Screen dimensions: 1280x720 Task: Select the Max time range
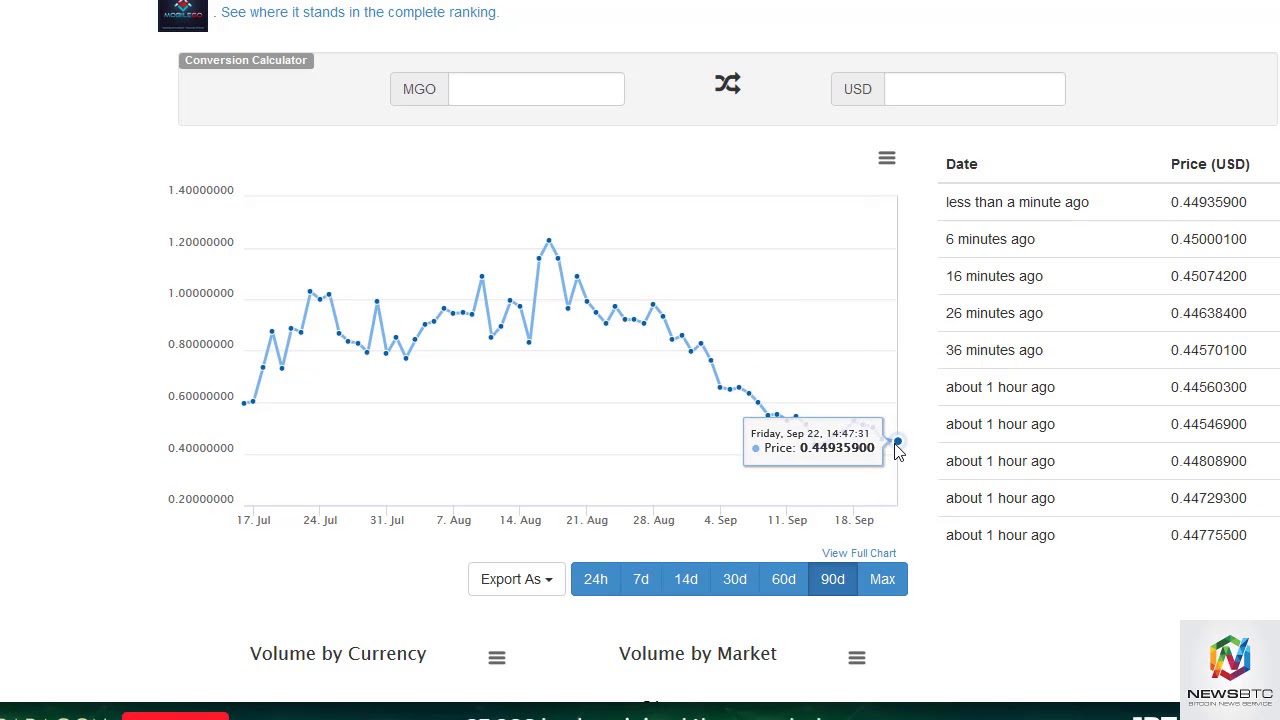tap(882, 579)
